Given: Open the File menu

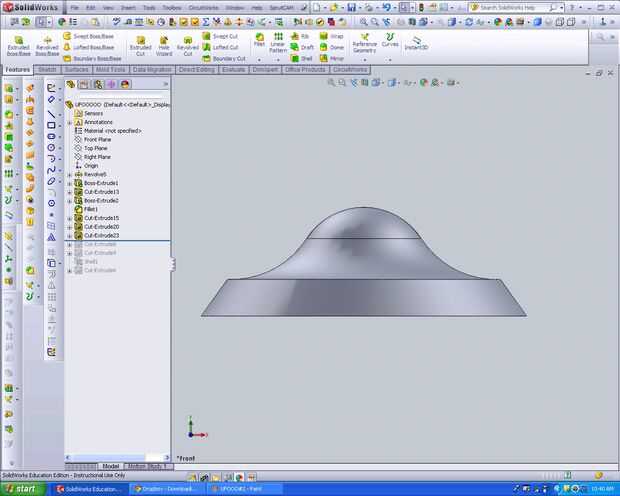Looking at the screenshot, I should [x=74, y=8].
